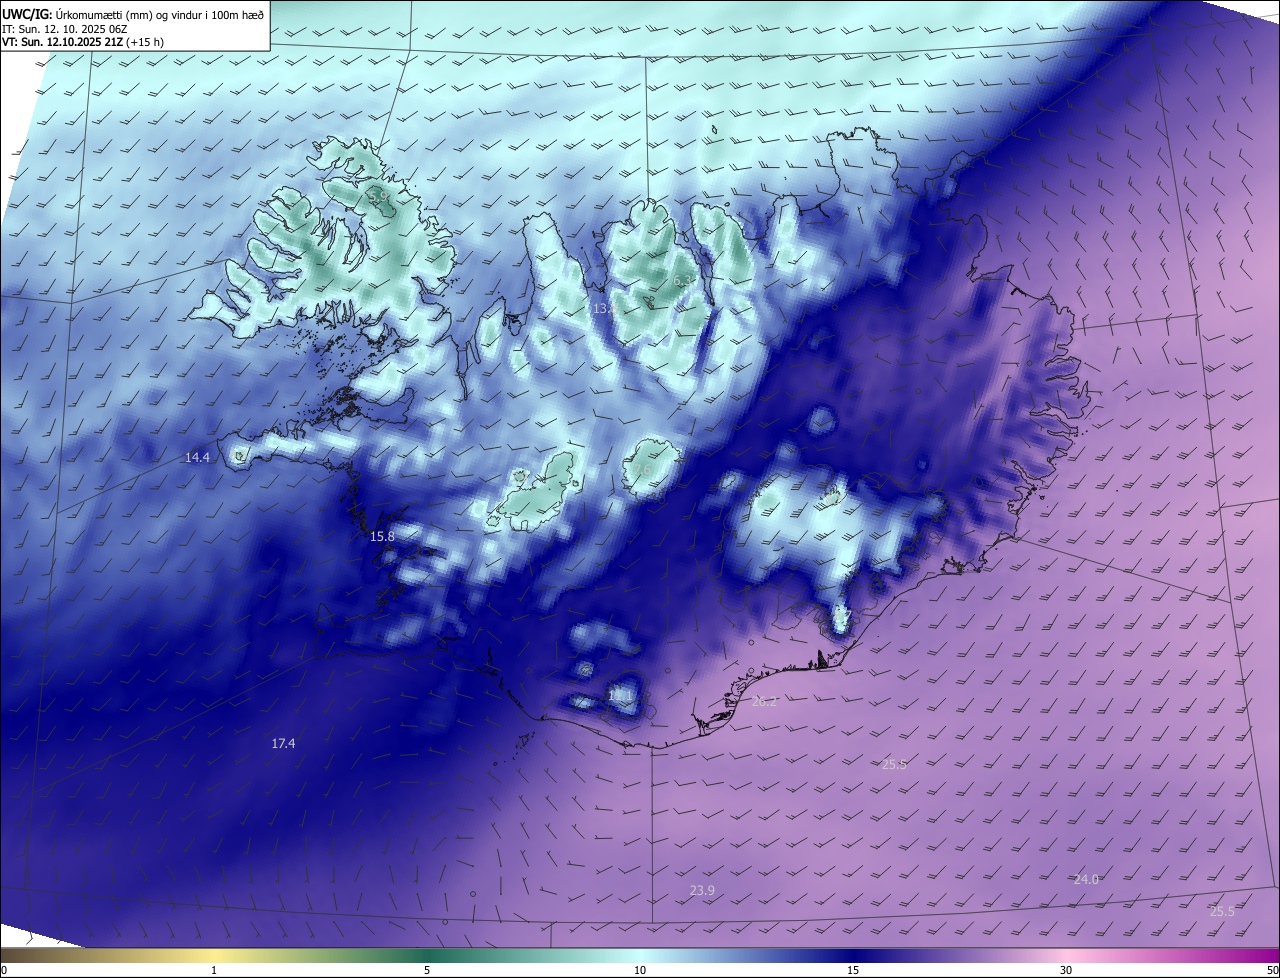The height and width of the screenshot is (978, 1280).
Task: Click the color scale tick label 50
Action: coord(1272,970)
